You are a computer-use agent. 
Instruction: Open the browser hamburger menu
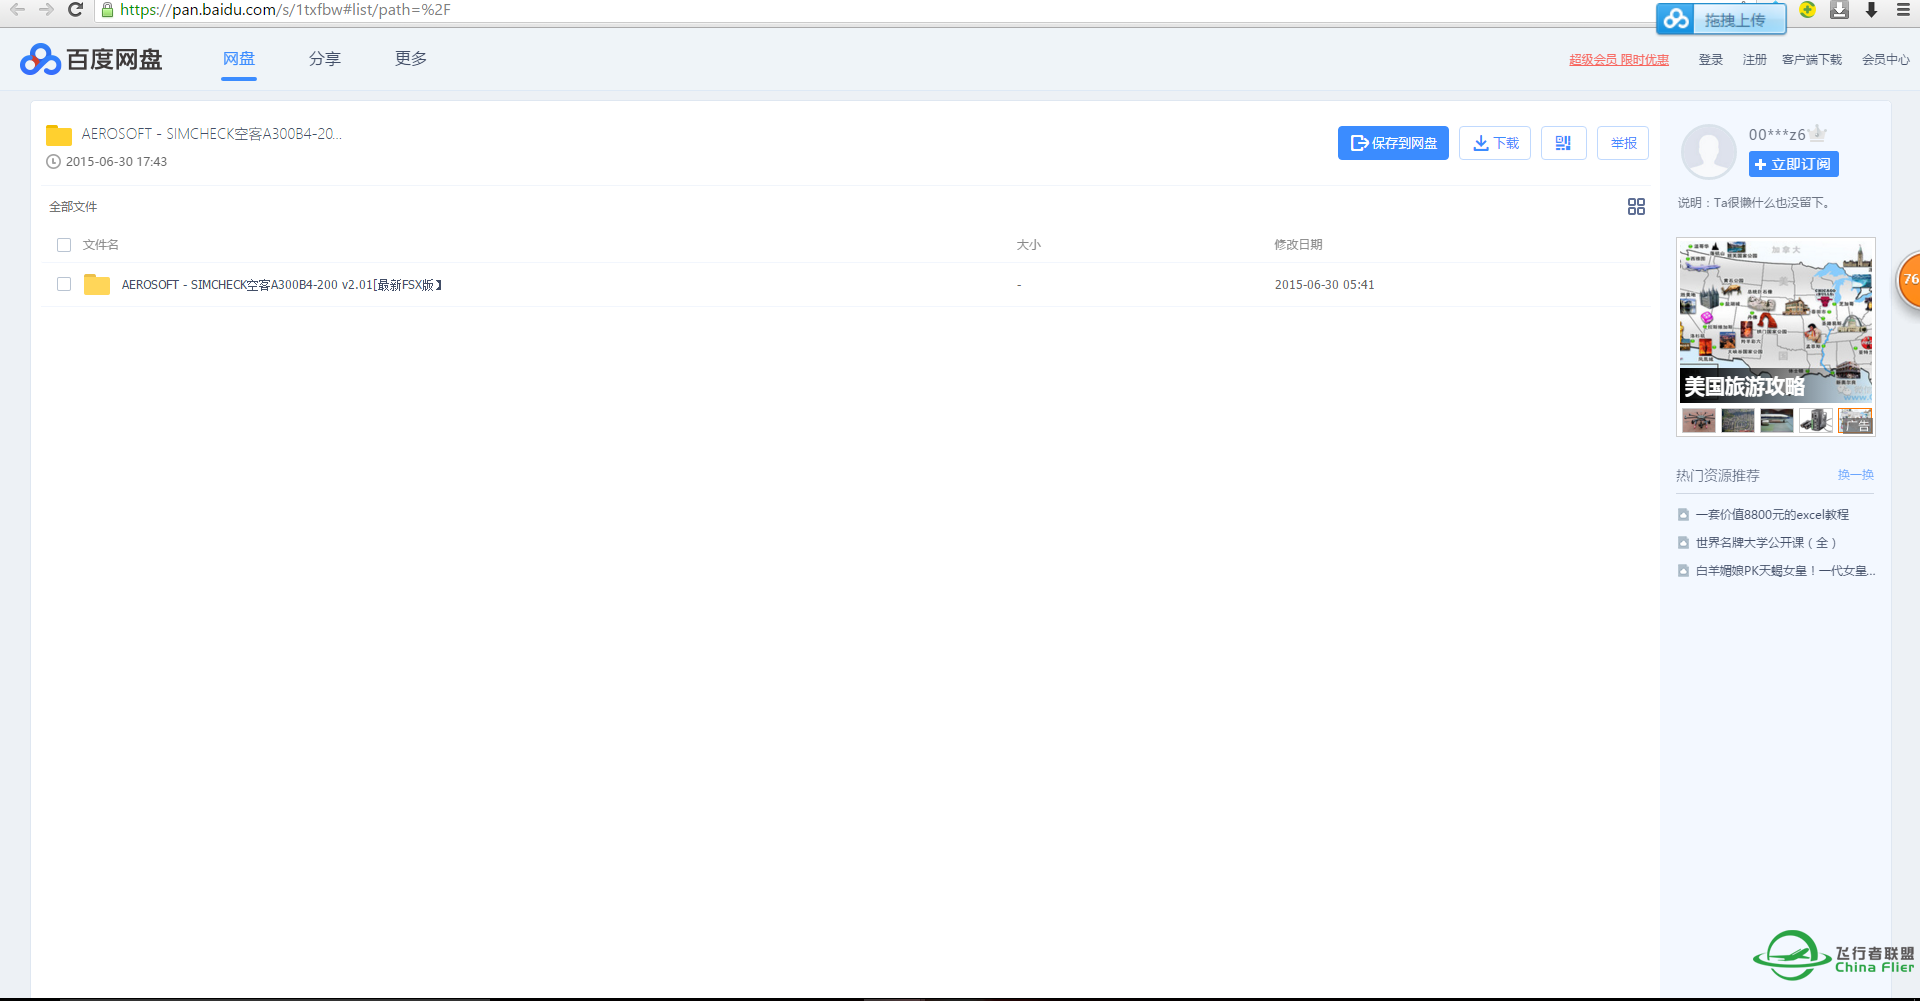1903,10
